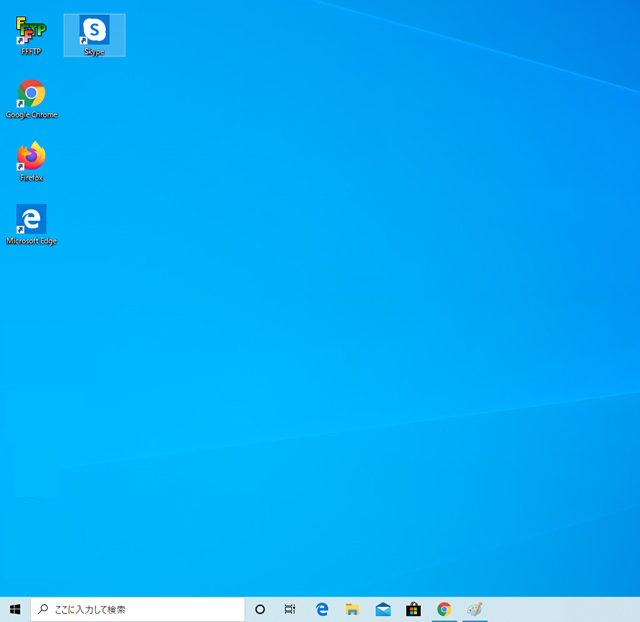Viewport: 640px width, 622px height.
Task: Open File Explorer from the taskbar
Action: click(x=352, y=609)
